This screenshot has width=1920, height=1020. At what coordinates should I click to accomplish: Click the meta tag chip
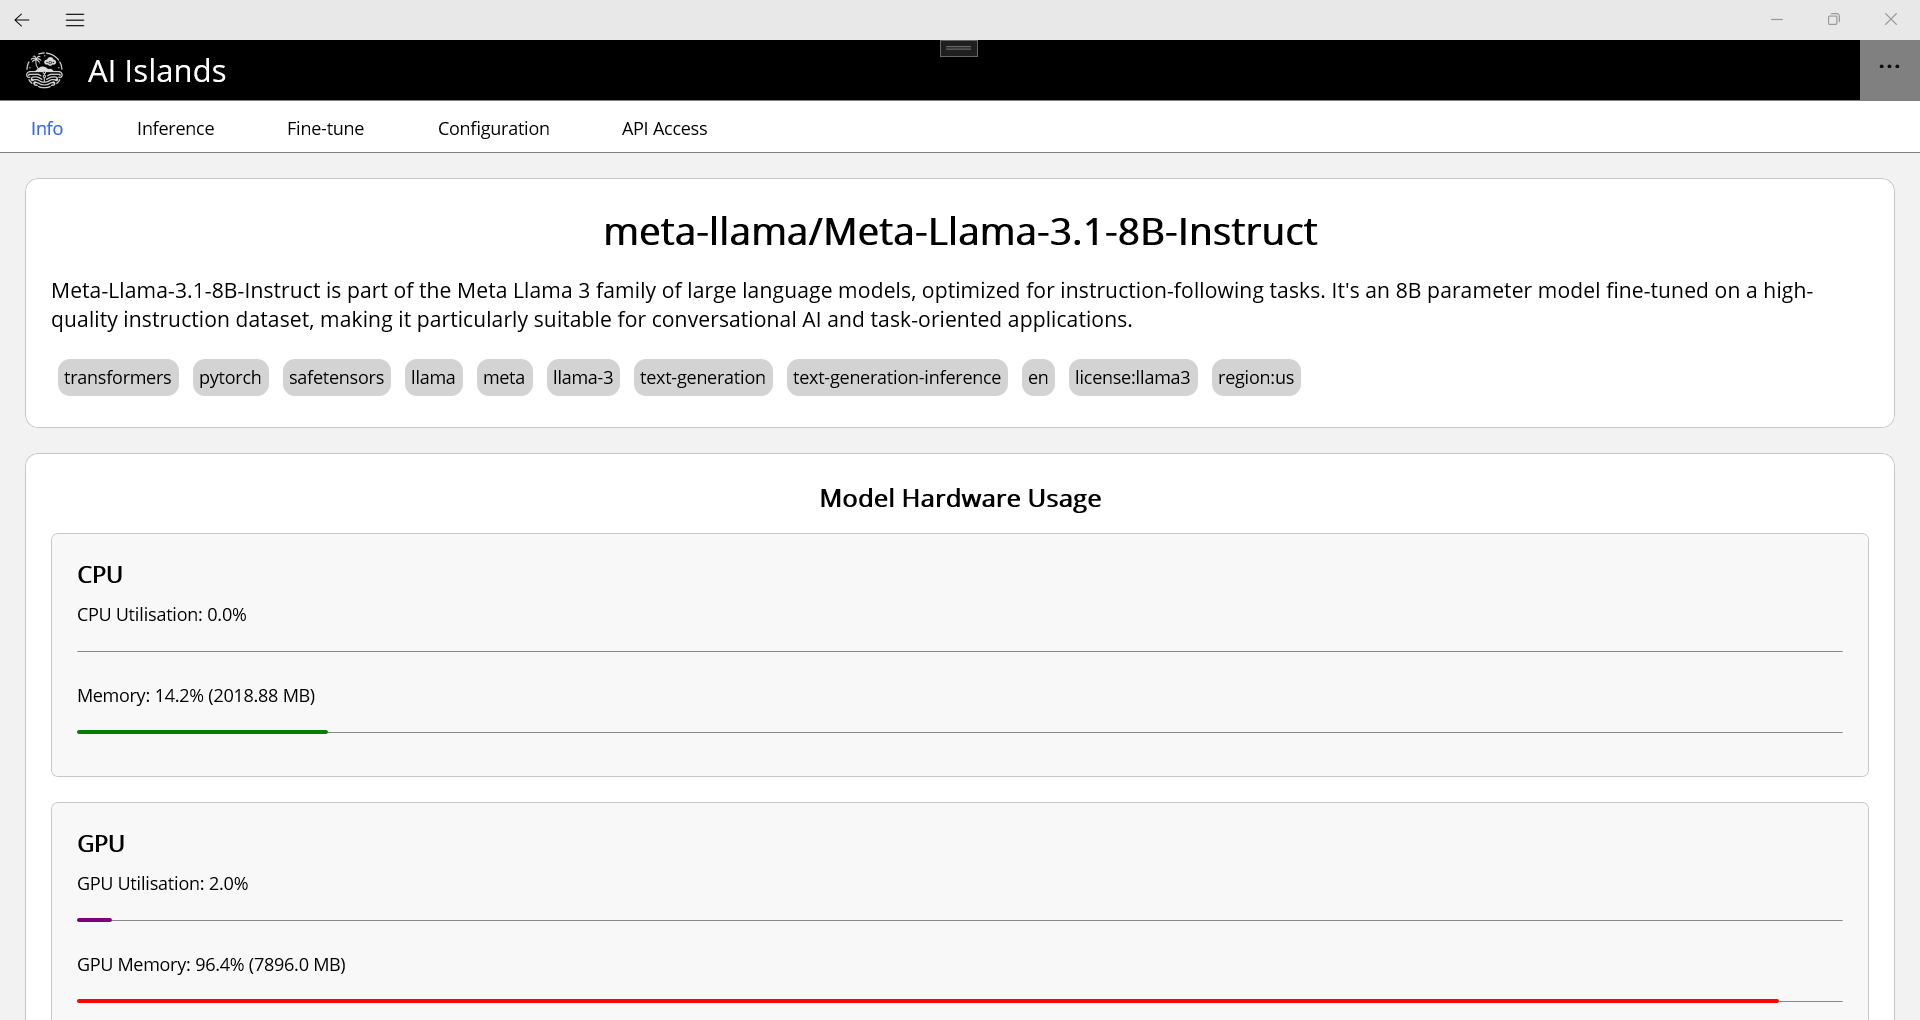(504, 378)
